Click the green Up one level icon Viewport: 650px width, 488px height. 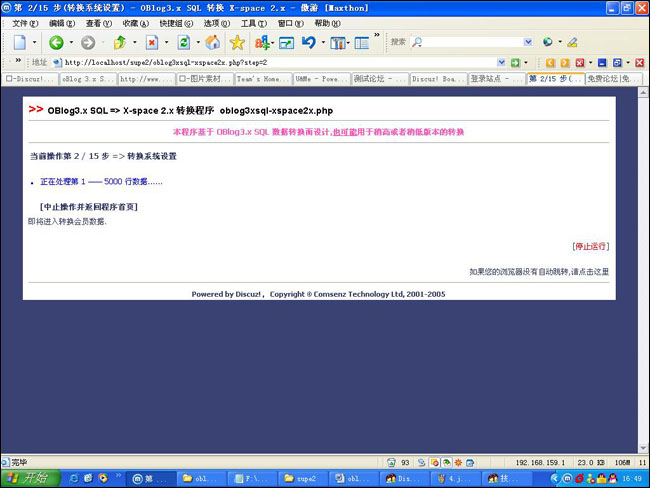[x=120, y=42]
